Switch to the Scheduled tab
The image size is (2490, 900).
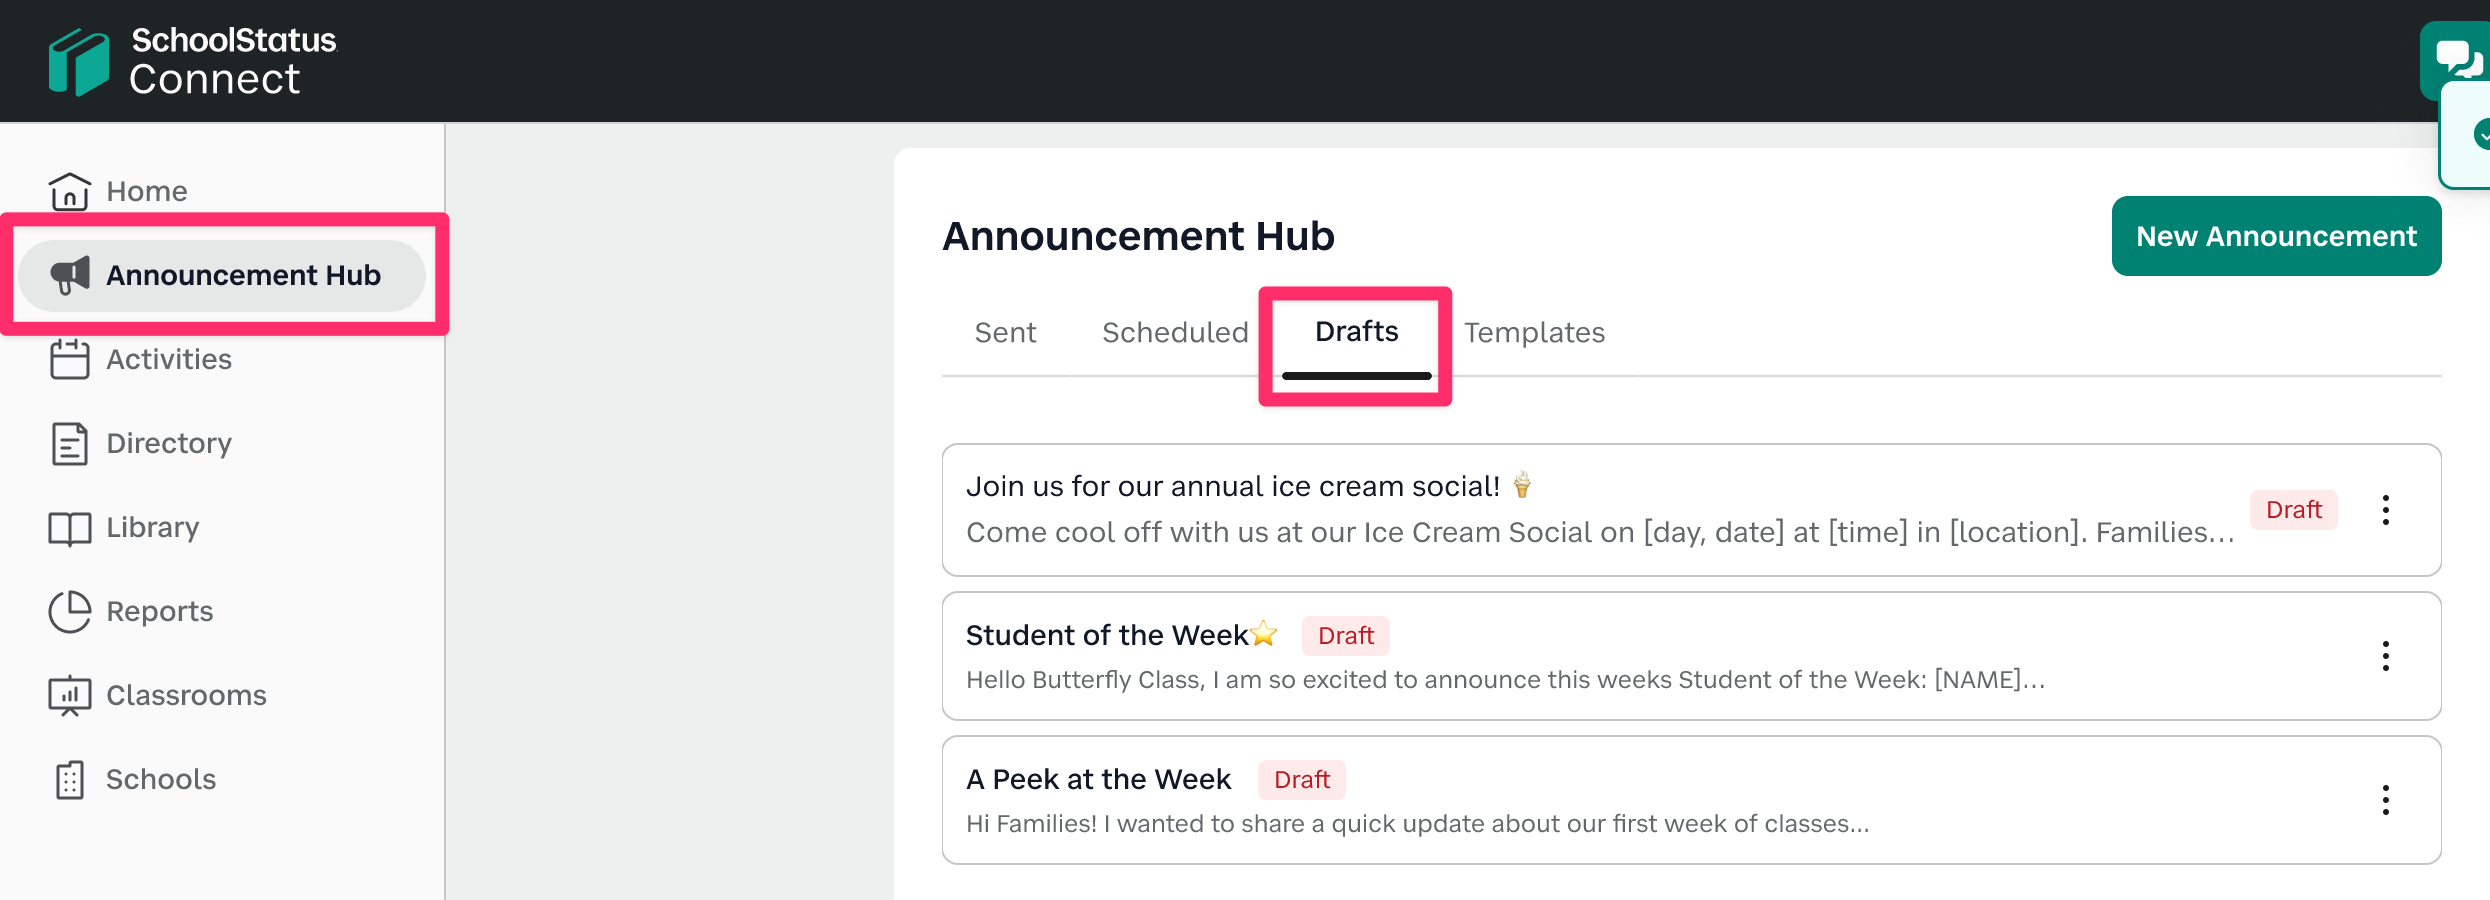[1175, 332]
